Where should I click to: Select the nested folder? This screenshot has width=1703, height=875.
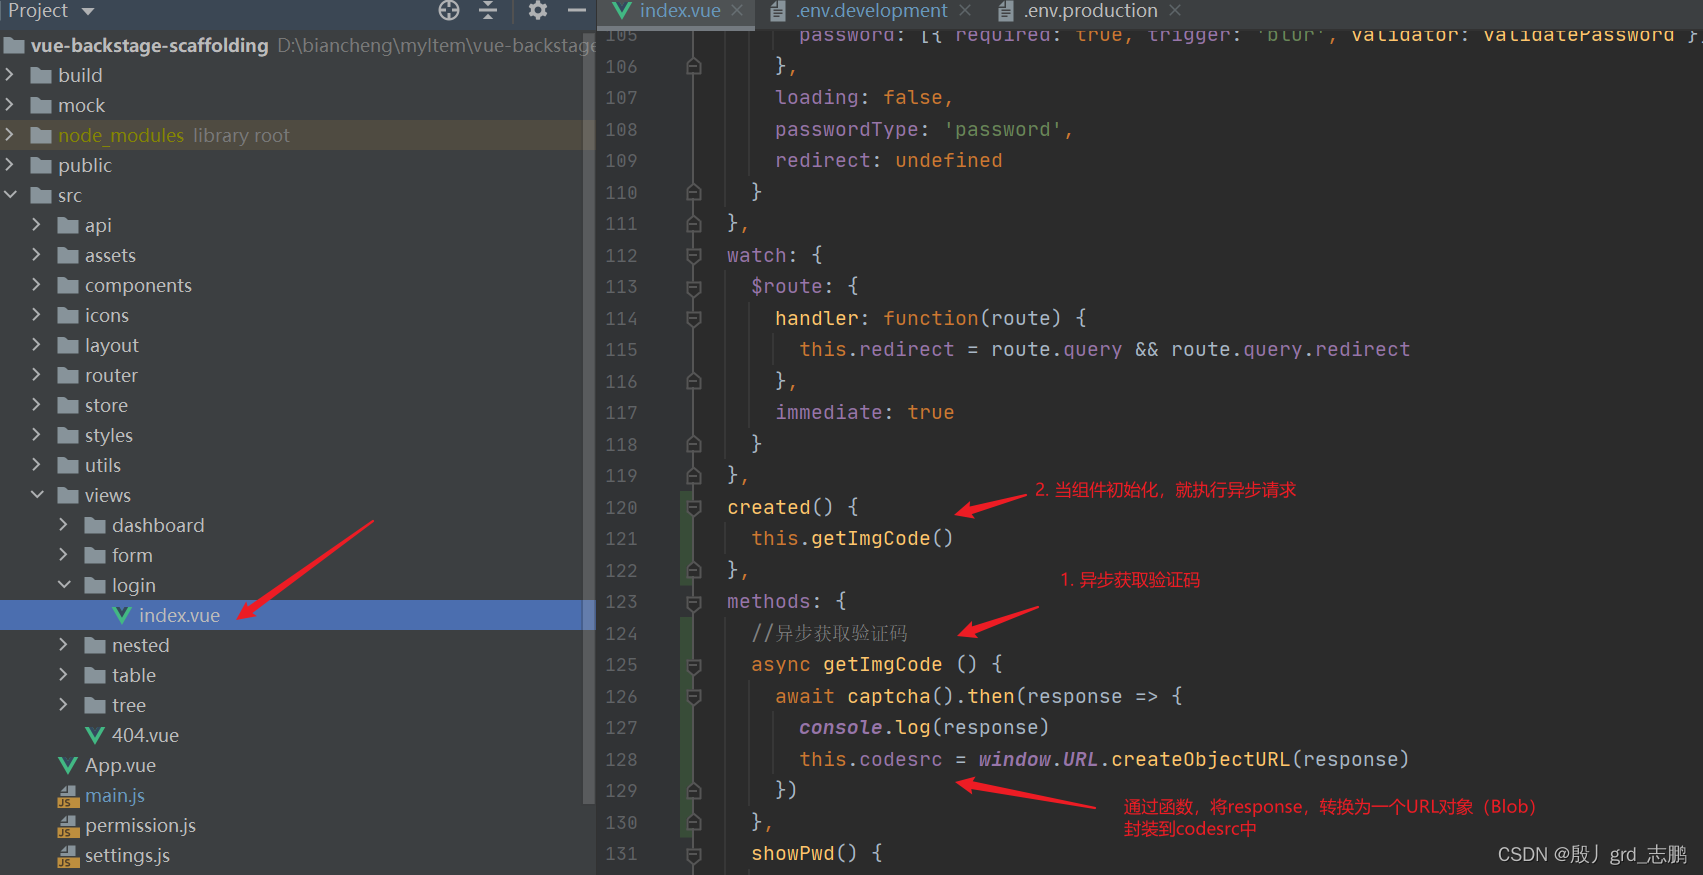pos(140,645)
